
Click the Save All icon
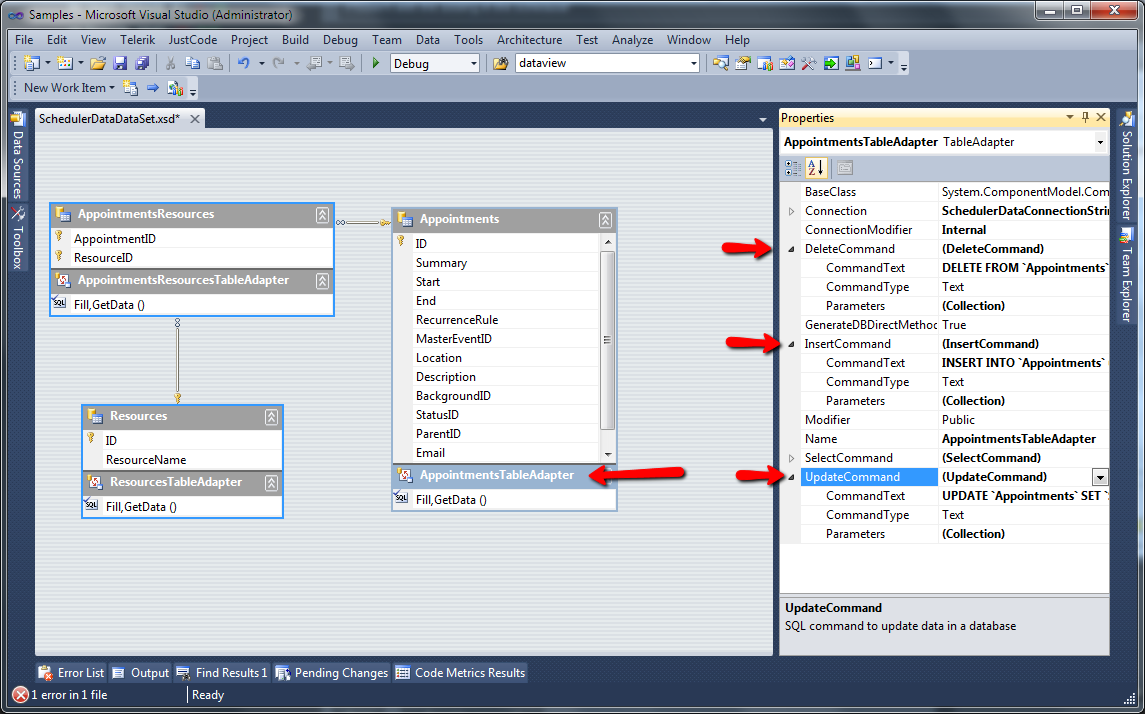(x=142, y=64)
